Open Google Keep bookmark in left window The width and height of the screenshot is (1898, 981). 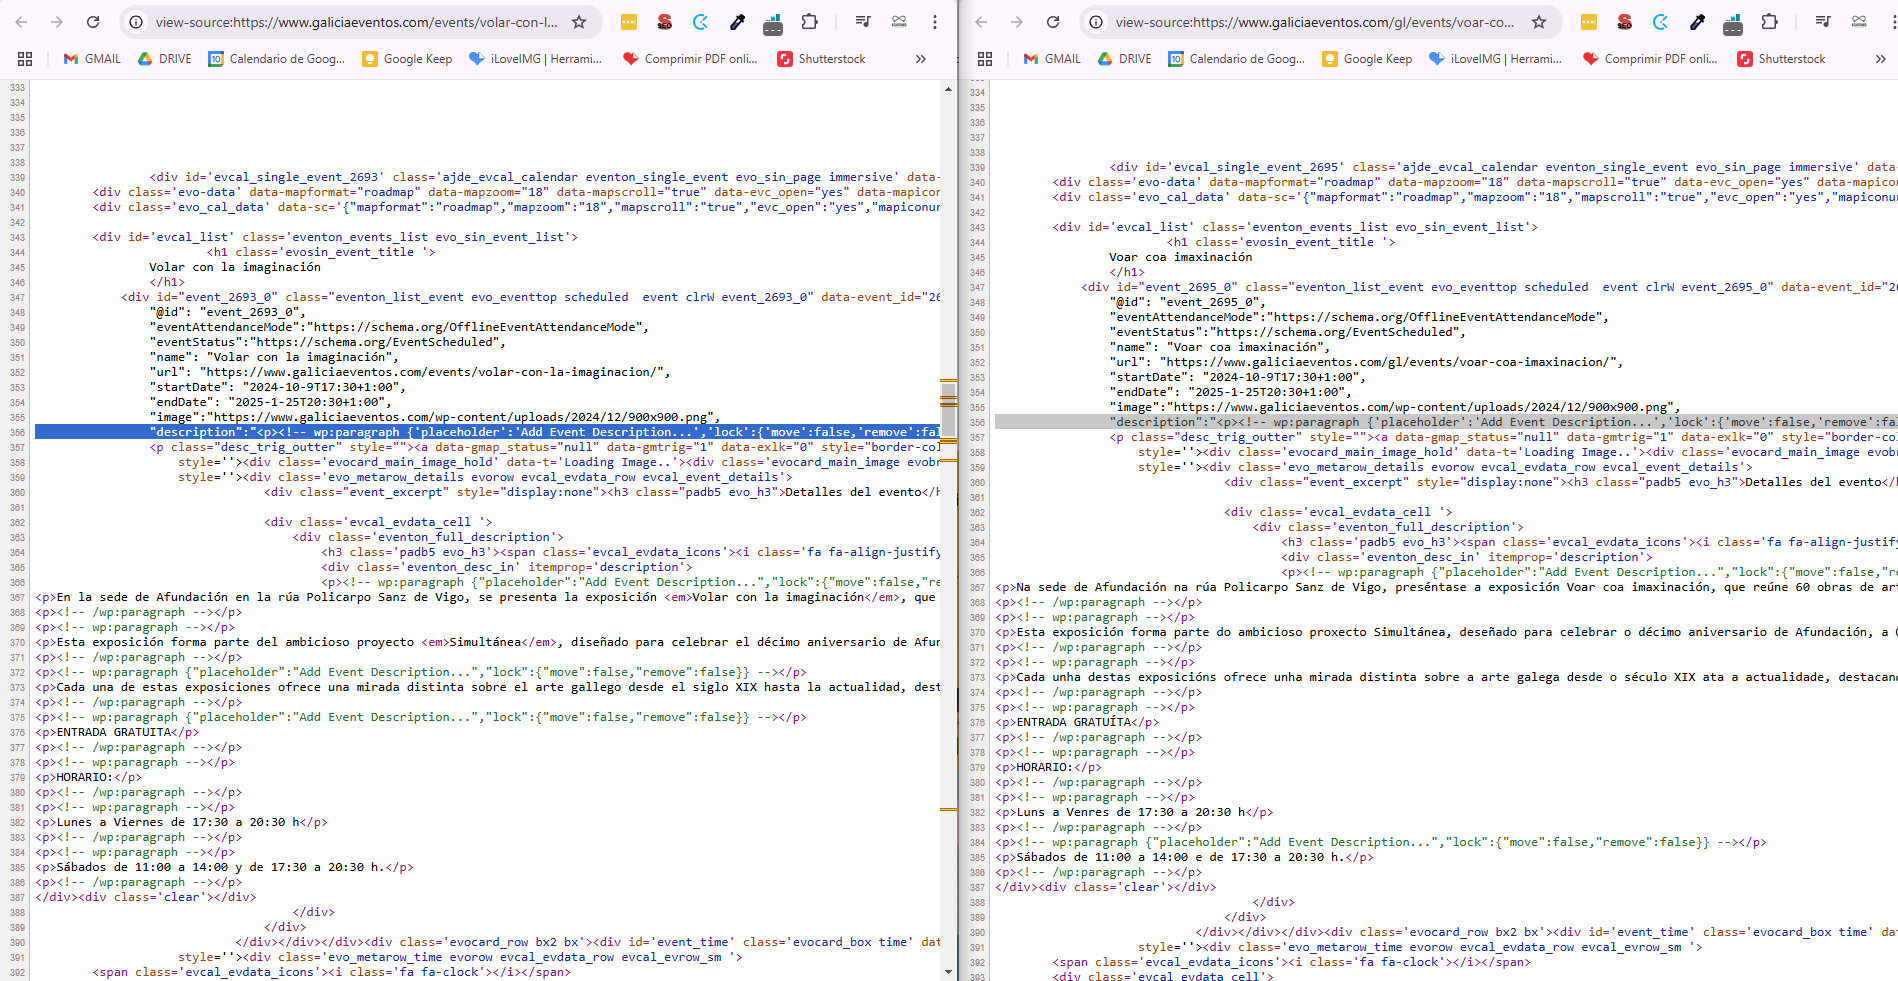click(407, 59)
